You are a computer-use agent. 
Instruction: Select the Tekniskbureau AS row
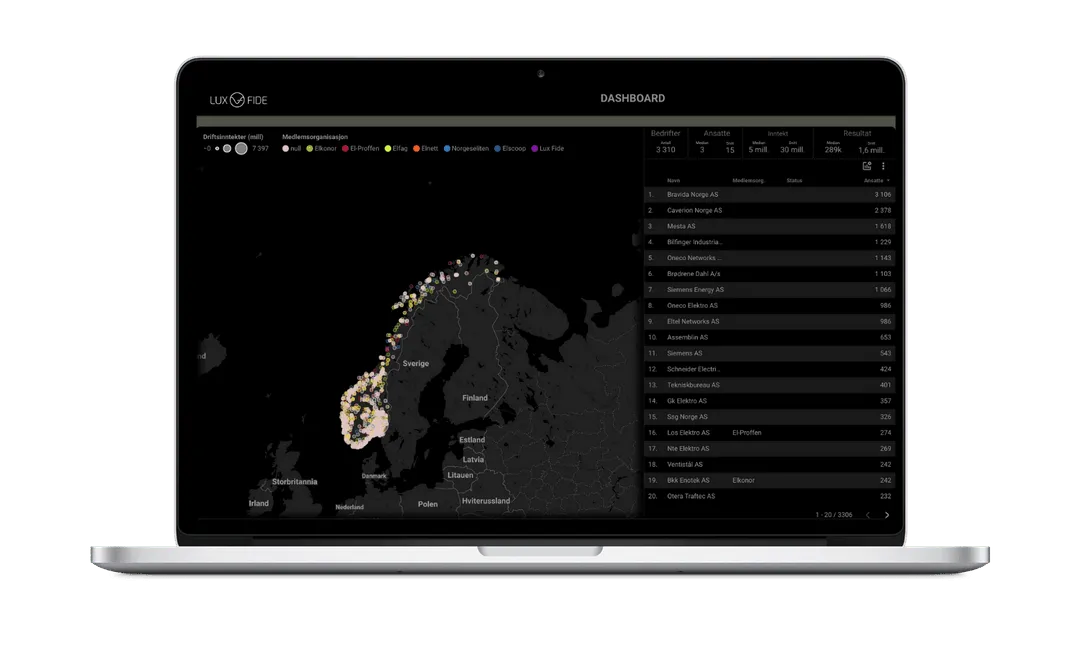(769, 385)
